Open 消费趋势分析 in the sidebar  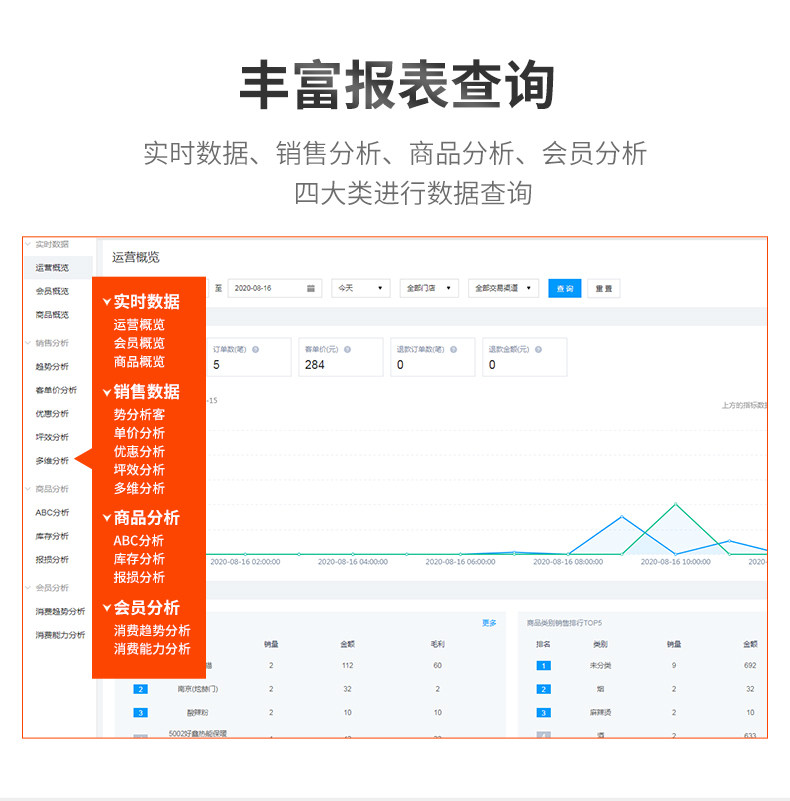(x=60, y=611)
